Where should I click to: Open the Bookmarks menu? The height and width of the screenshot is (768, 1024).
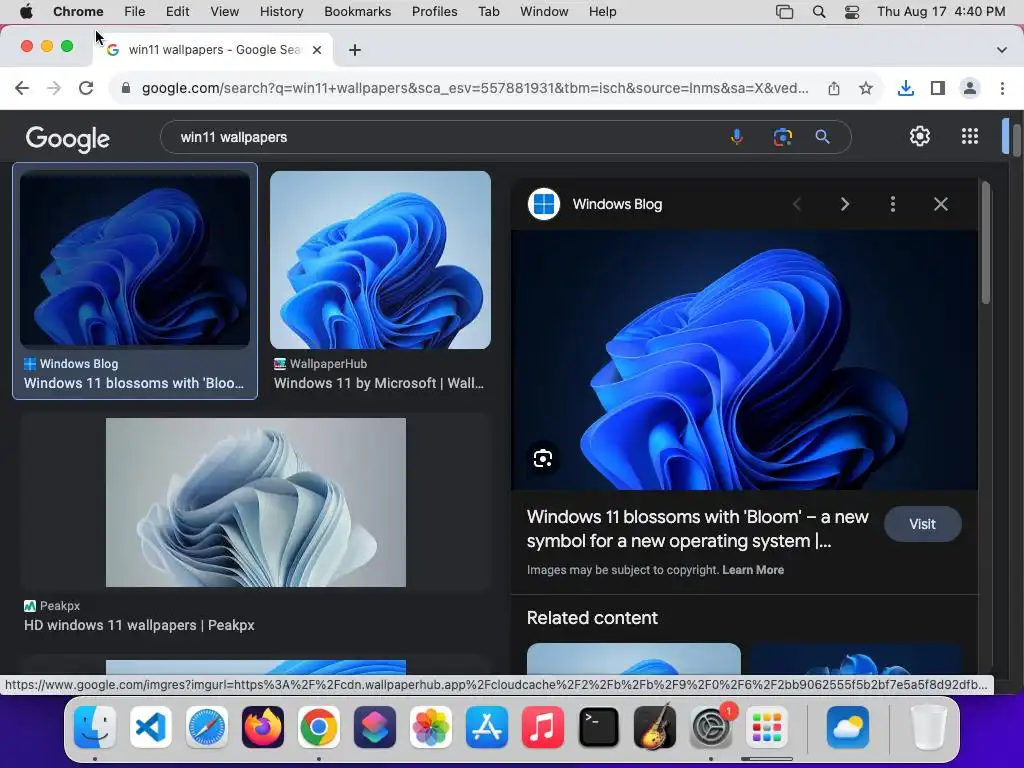pos(357,12)
